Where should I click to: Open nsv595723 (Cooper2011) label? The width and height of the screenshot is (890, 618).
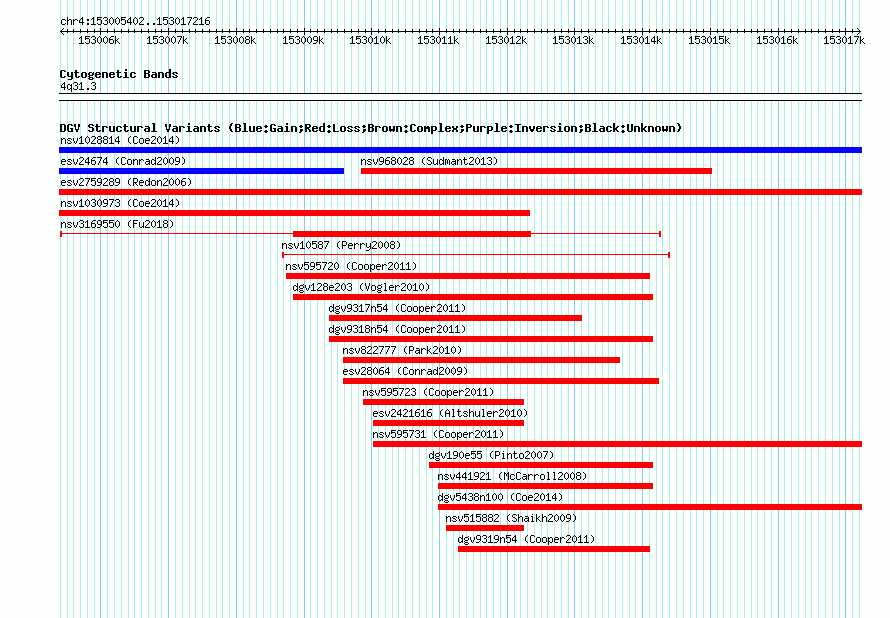[428, 392]
